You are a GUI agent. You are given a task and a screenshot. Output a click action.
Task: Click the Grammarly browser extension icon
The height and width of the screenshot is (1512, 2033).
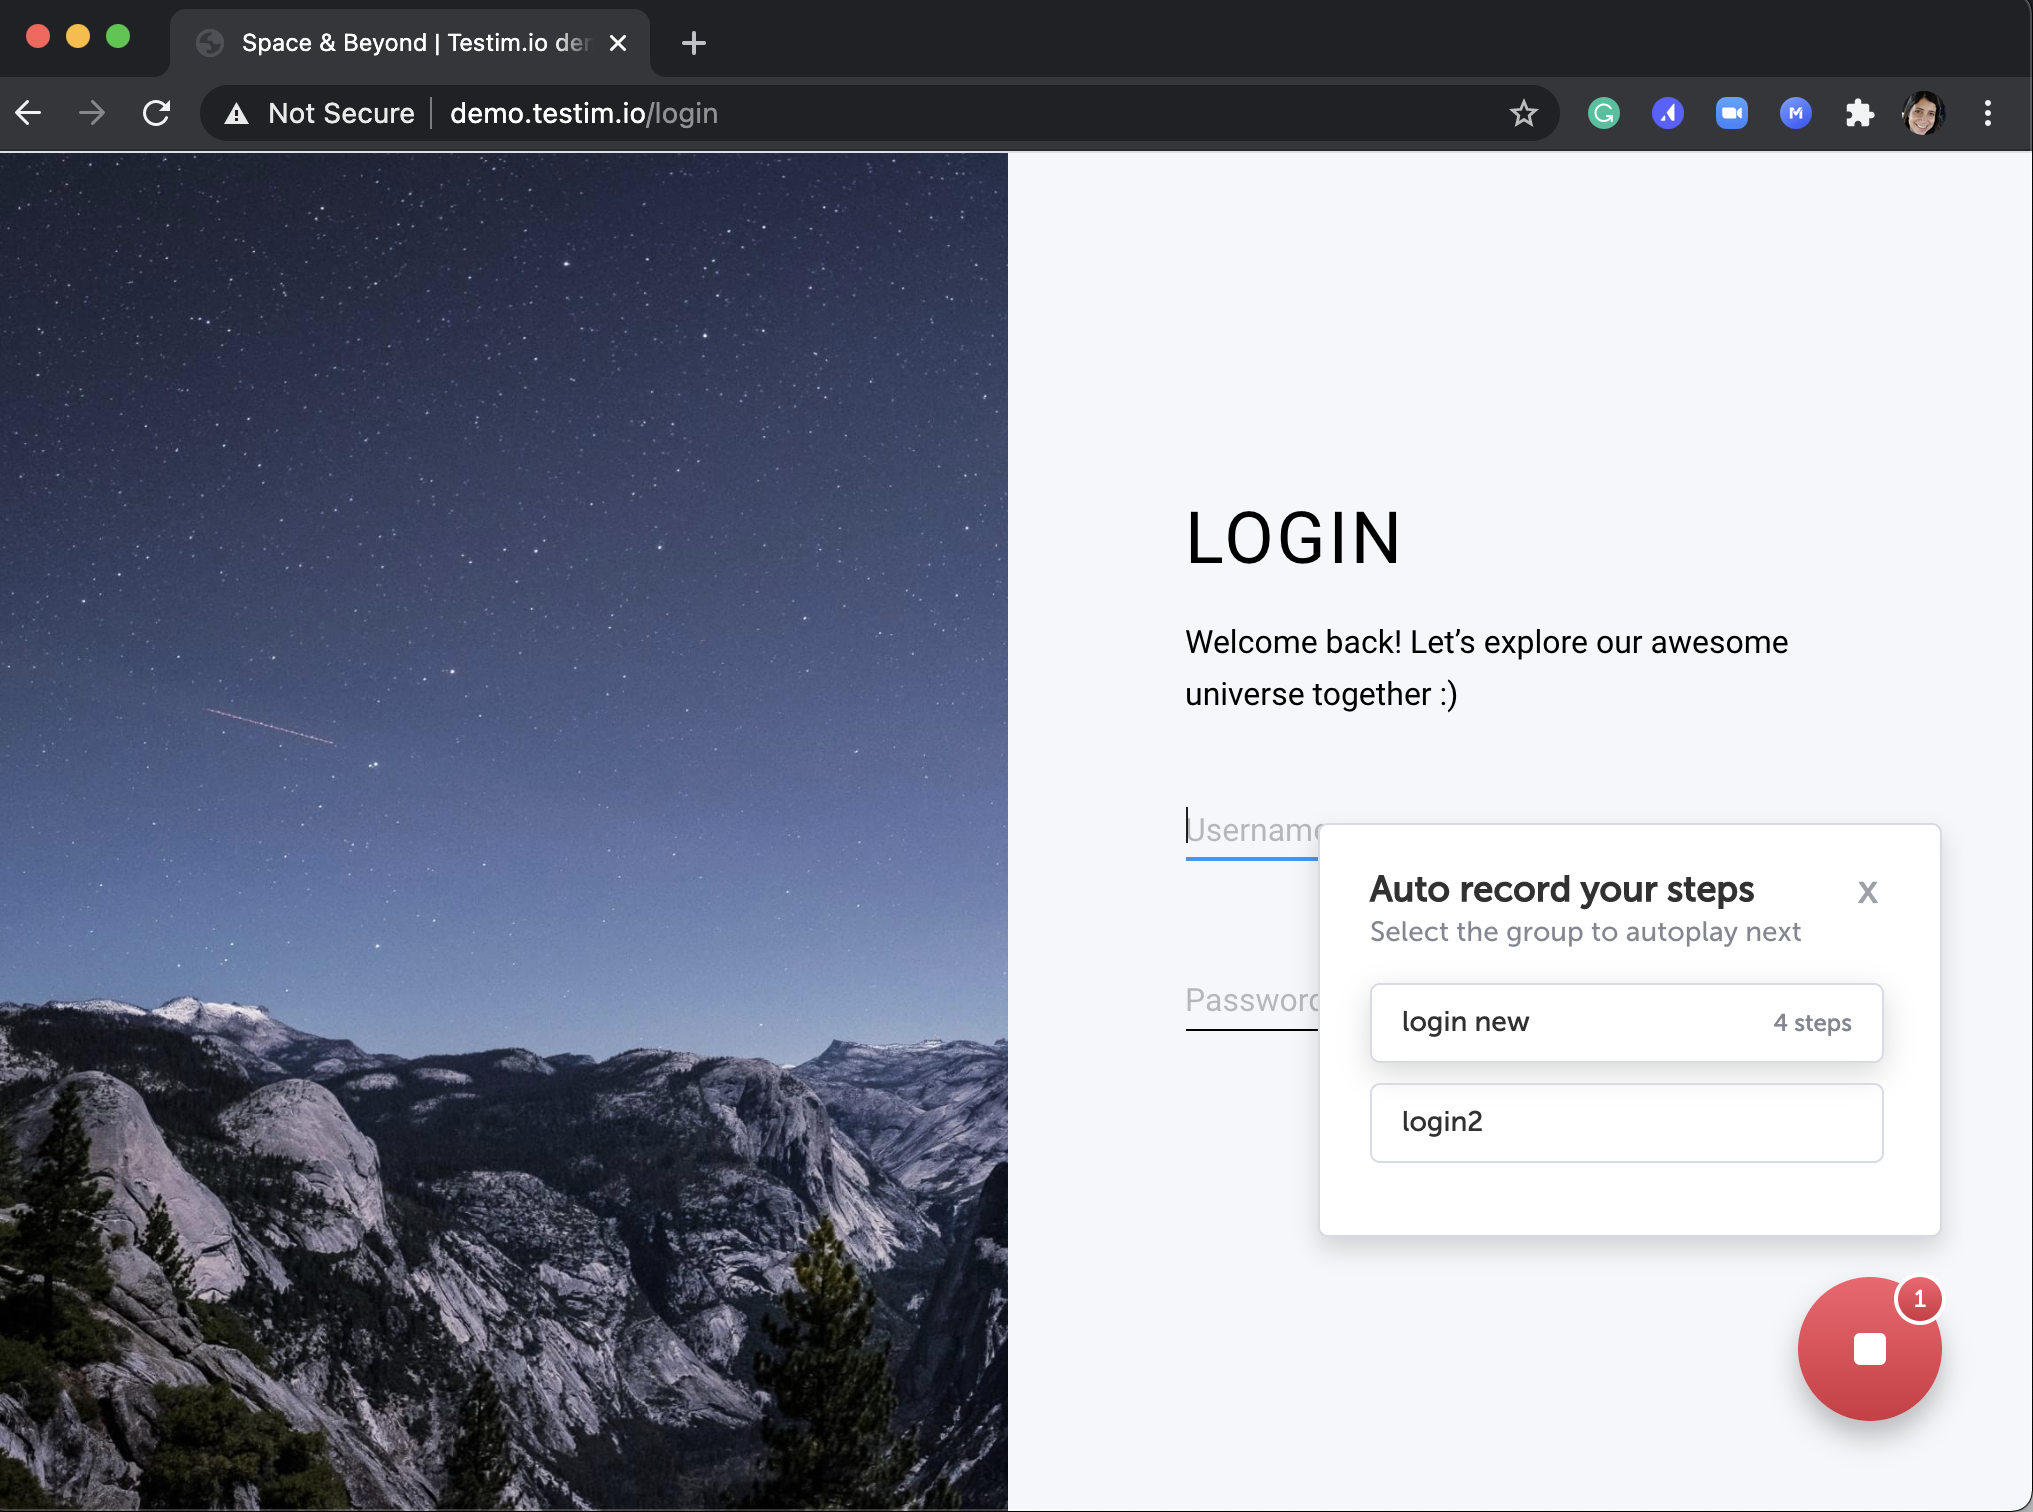1599,111
